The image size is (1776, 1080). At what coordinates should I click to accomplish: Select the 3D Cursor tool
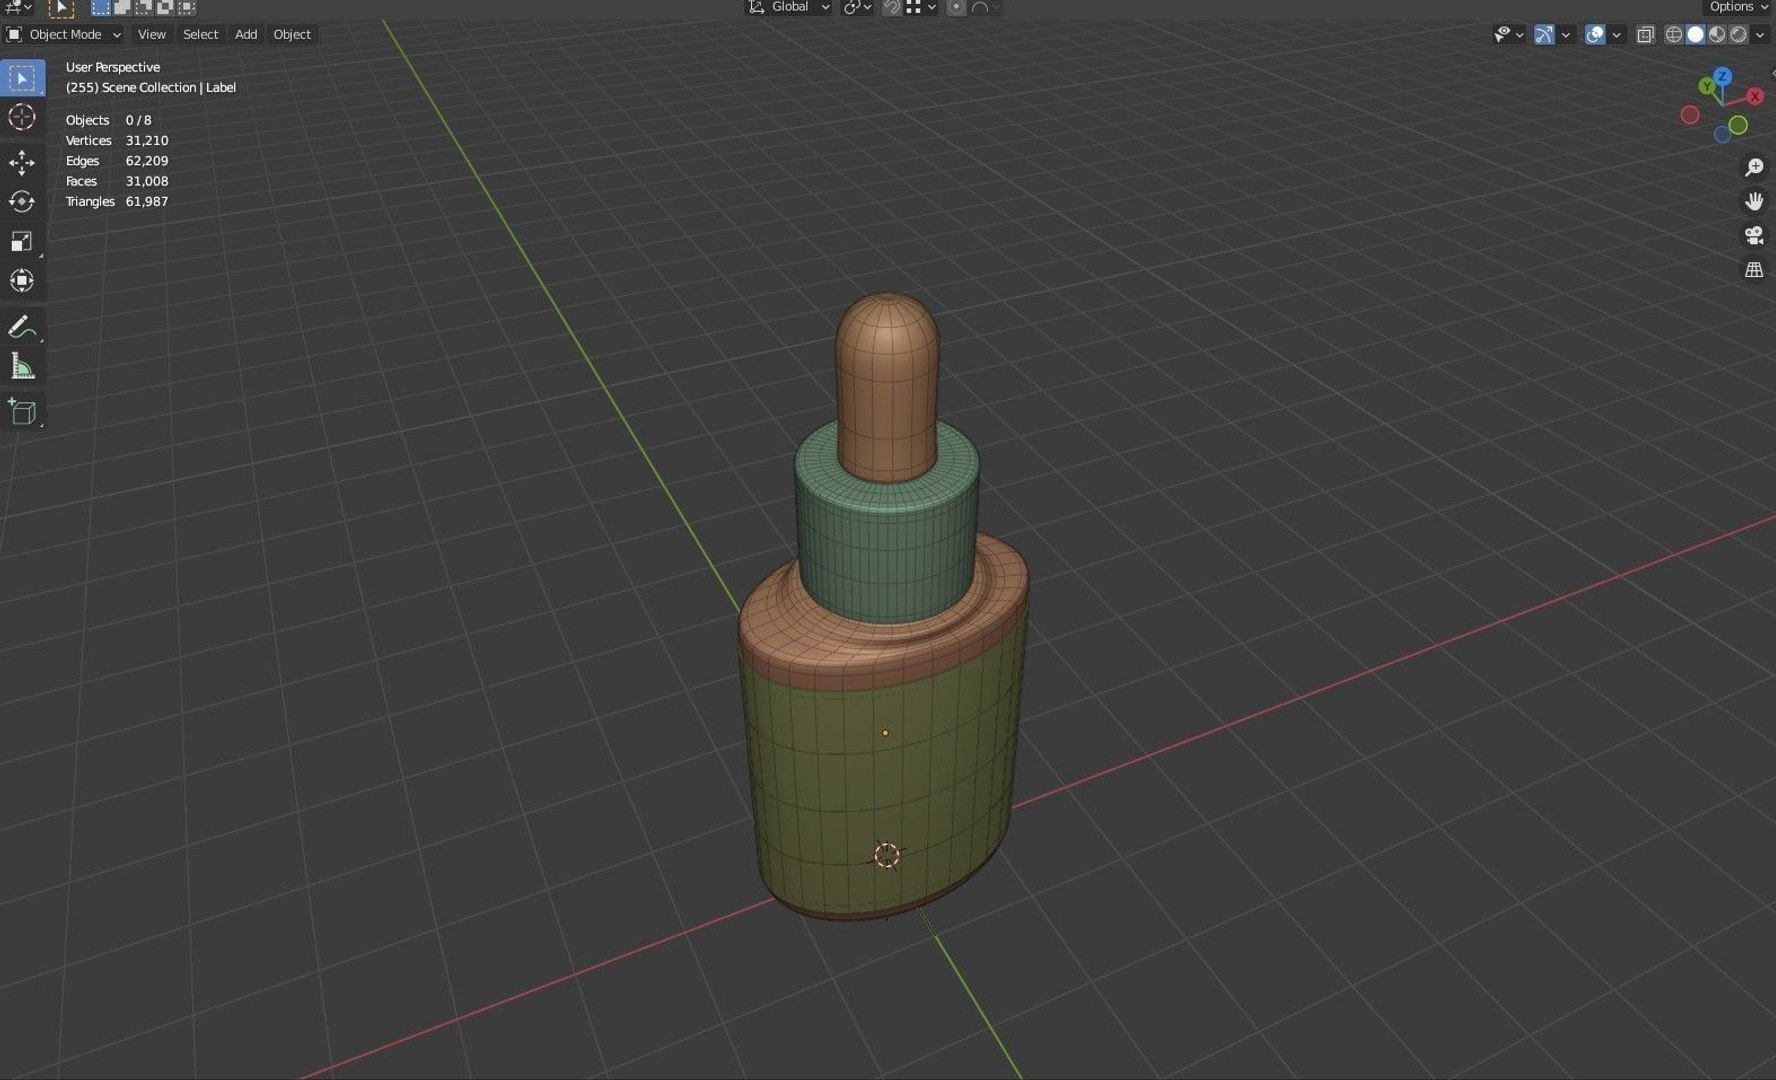[22, 117]
